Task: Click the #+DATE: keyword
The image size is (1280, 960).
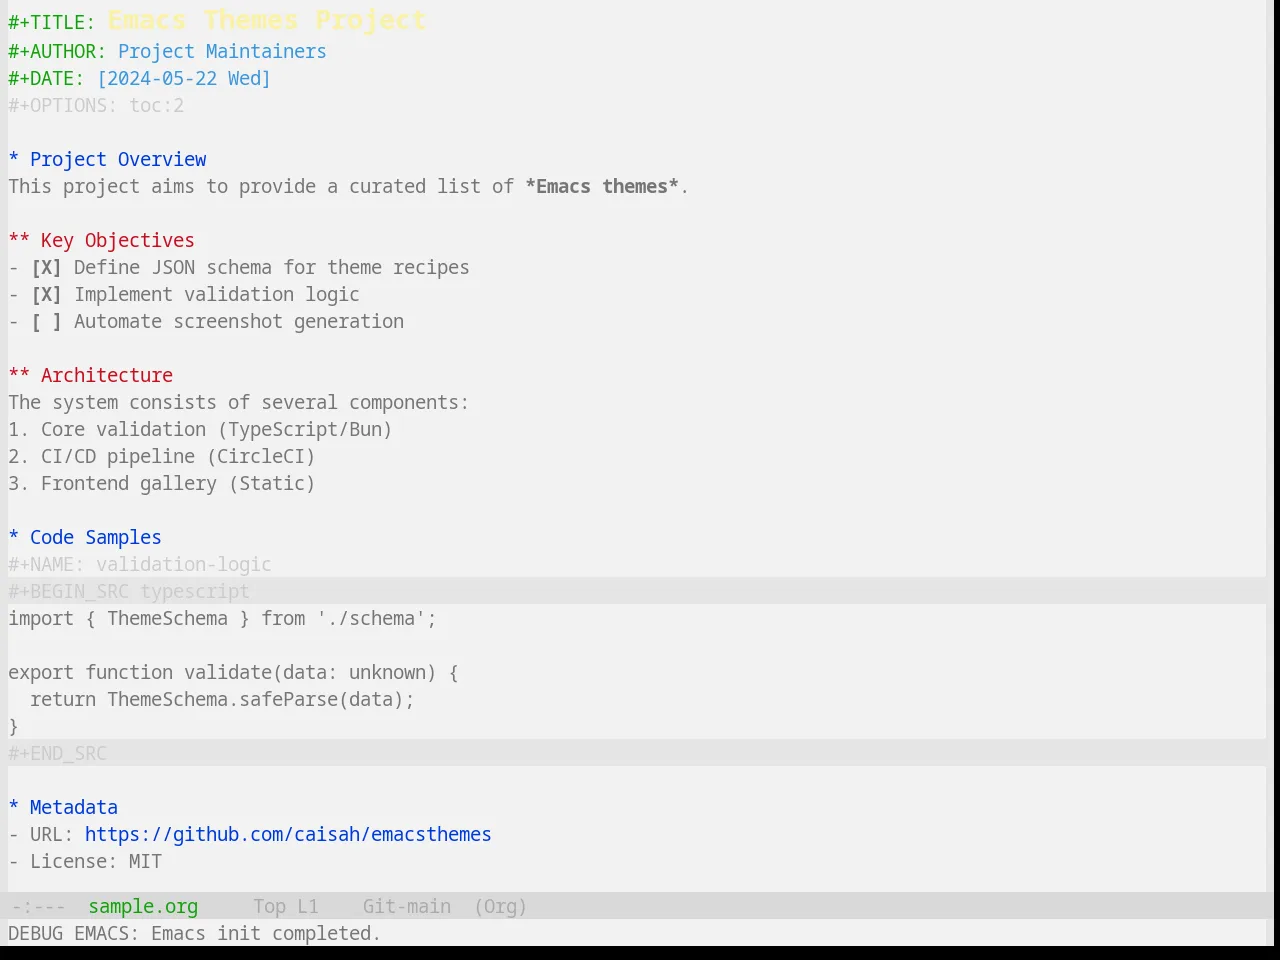Action: [46, 78]
